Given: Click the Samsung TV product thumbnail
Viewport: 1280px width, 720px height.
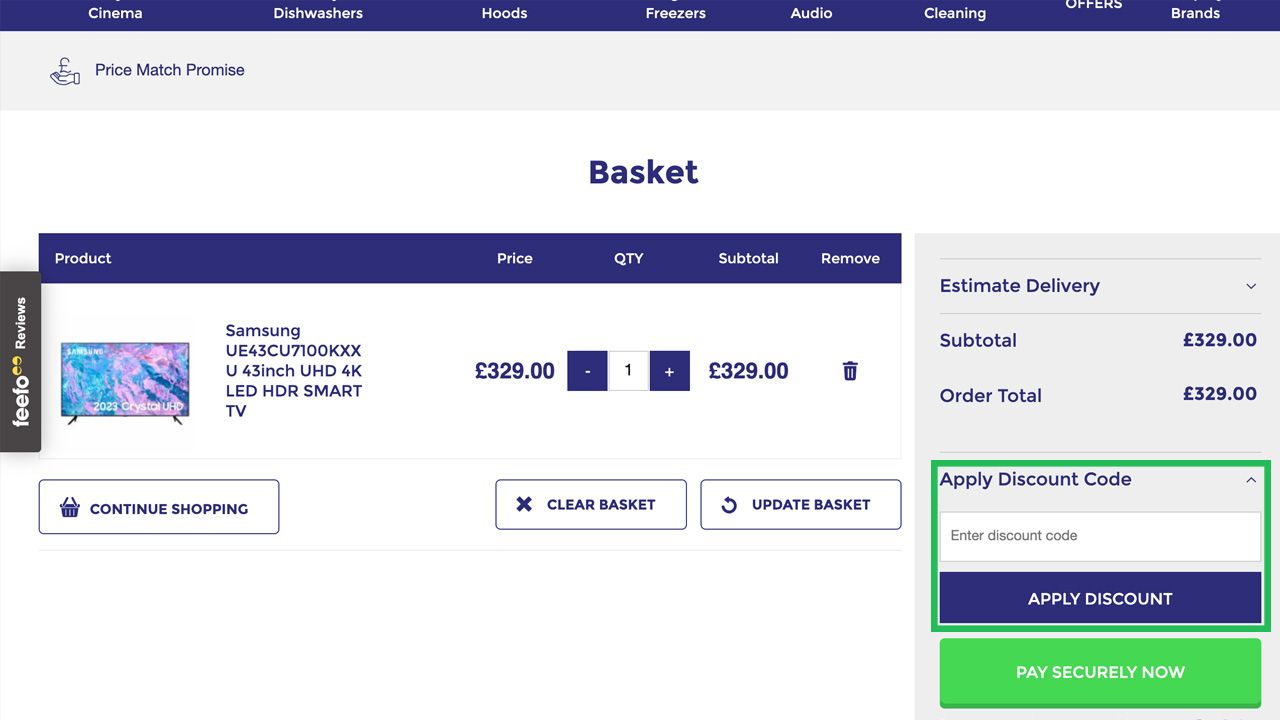Looking at the screenshot, I should point(125,383).
